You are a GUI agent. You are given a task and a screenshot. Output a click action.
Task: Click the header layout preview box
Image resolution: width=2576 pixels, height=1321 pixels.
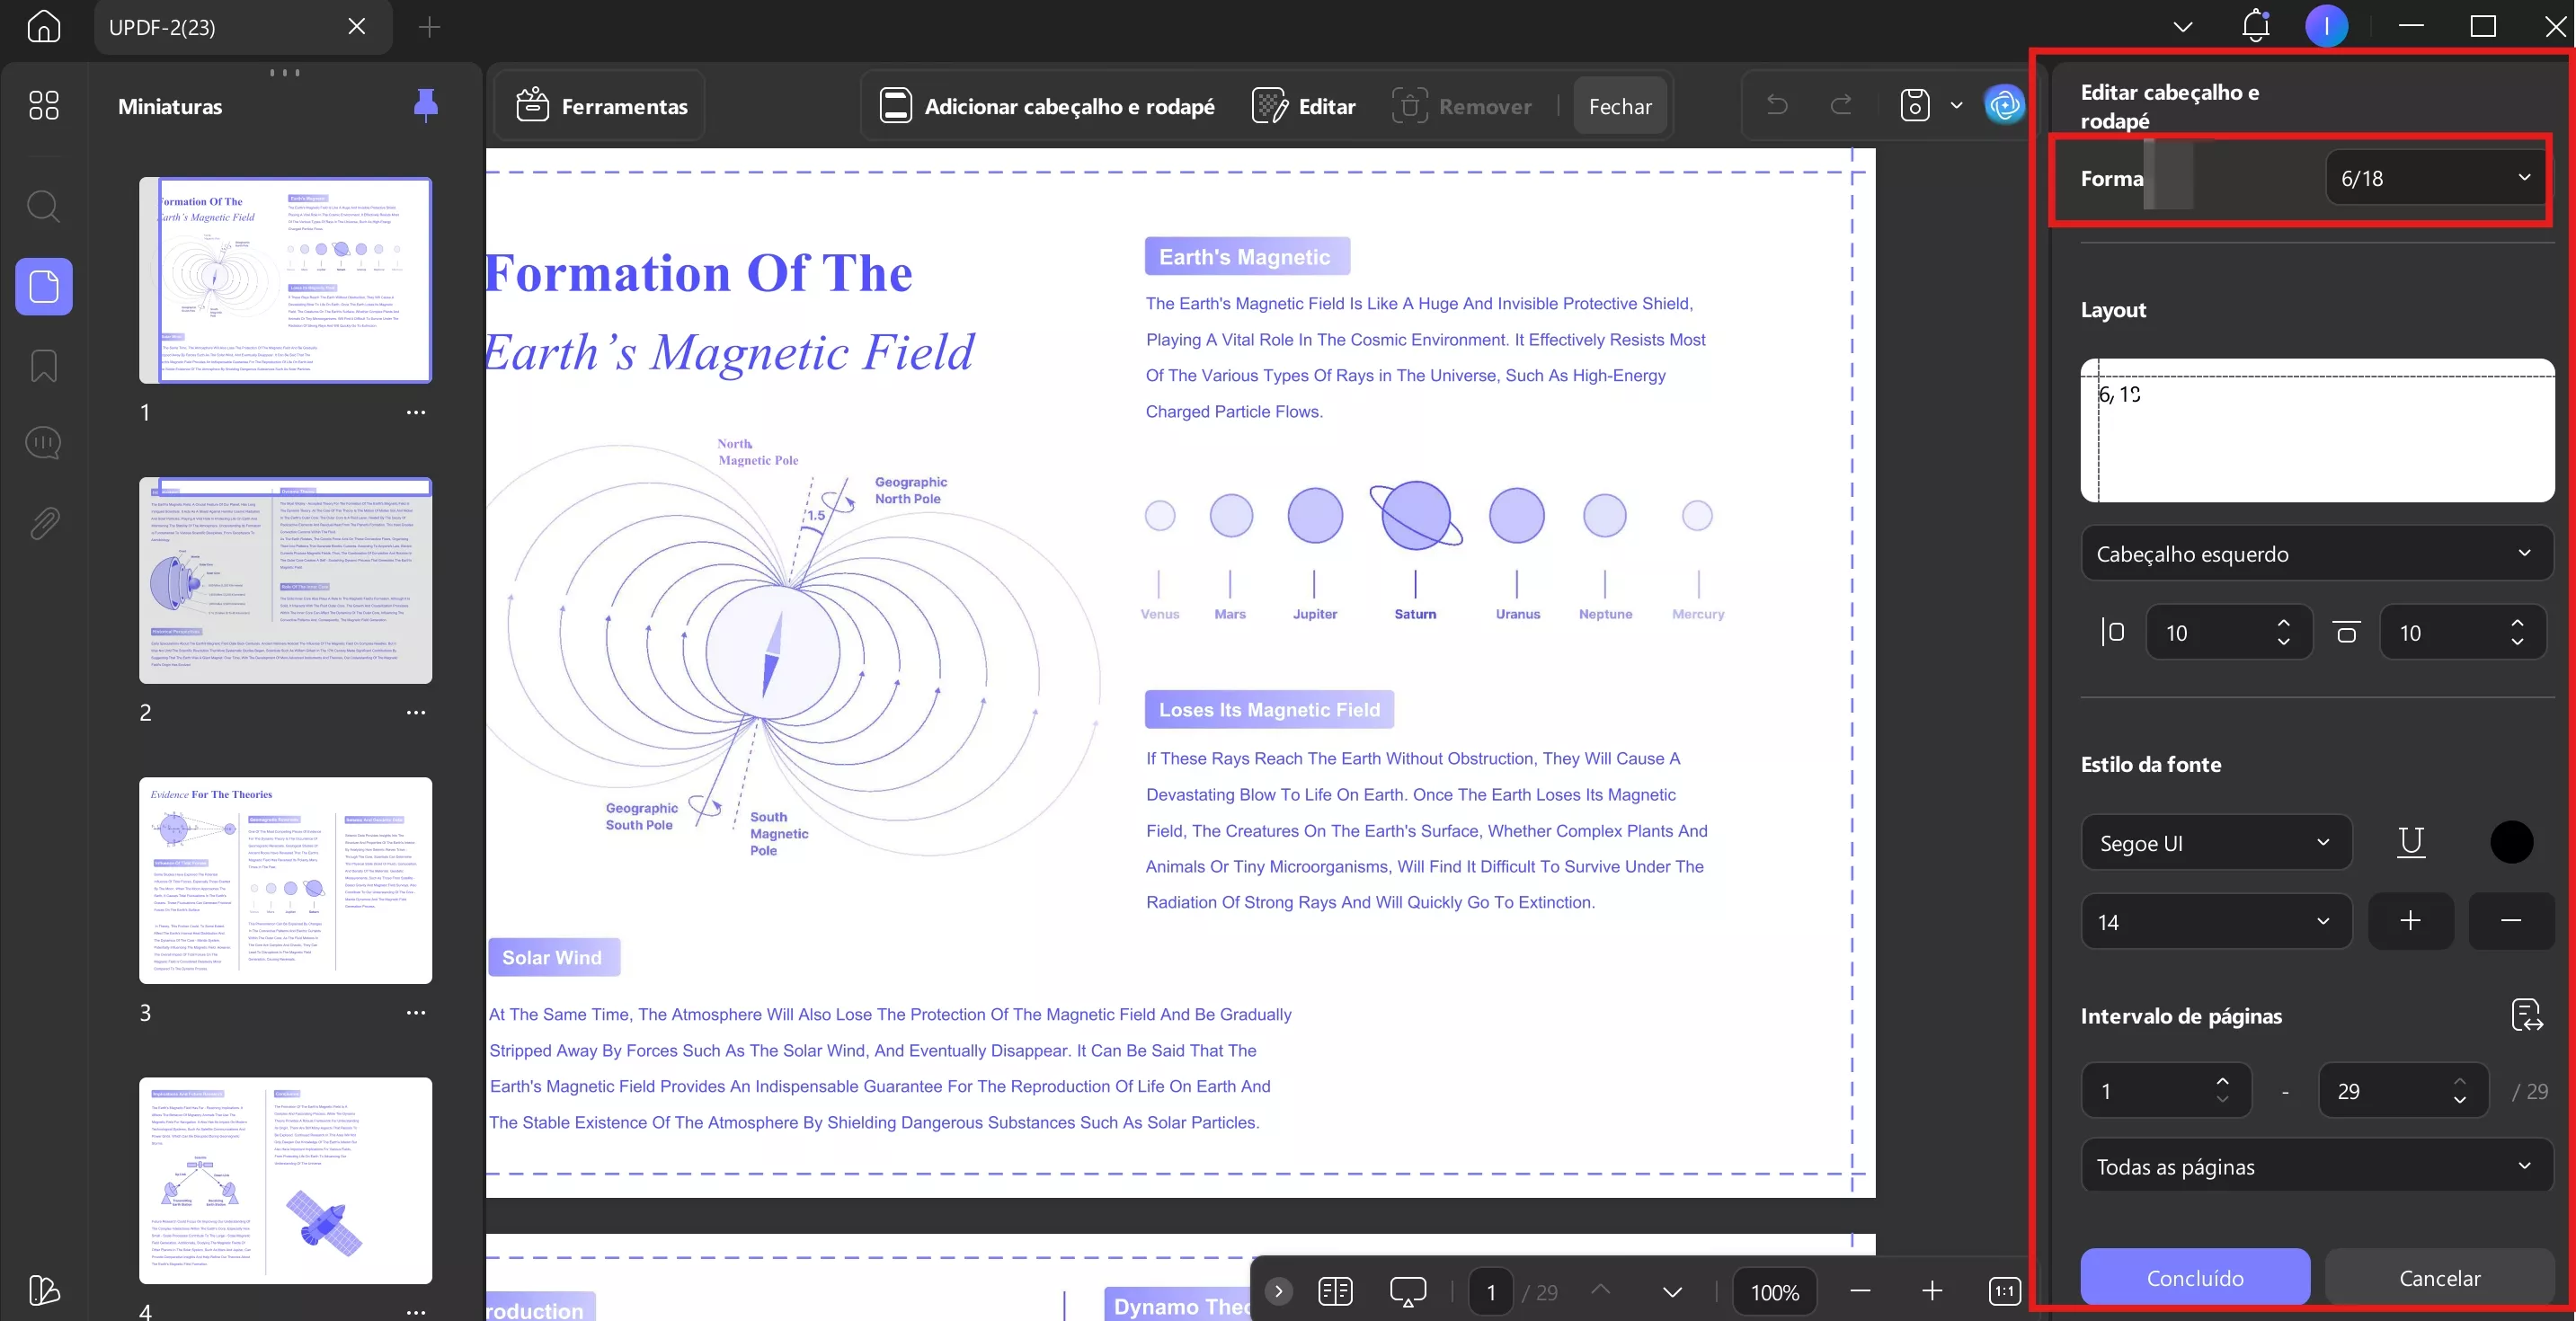pyautogui.click(x=2317, y=430)
